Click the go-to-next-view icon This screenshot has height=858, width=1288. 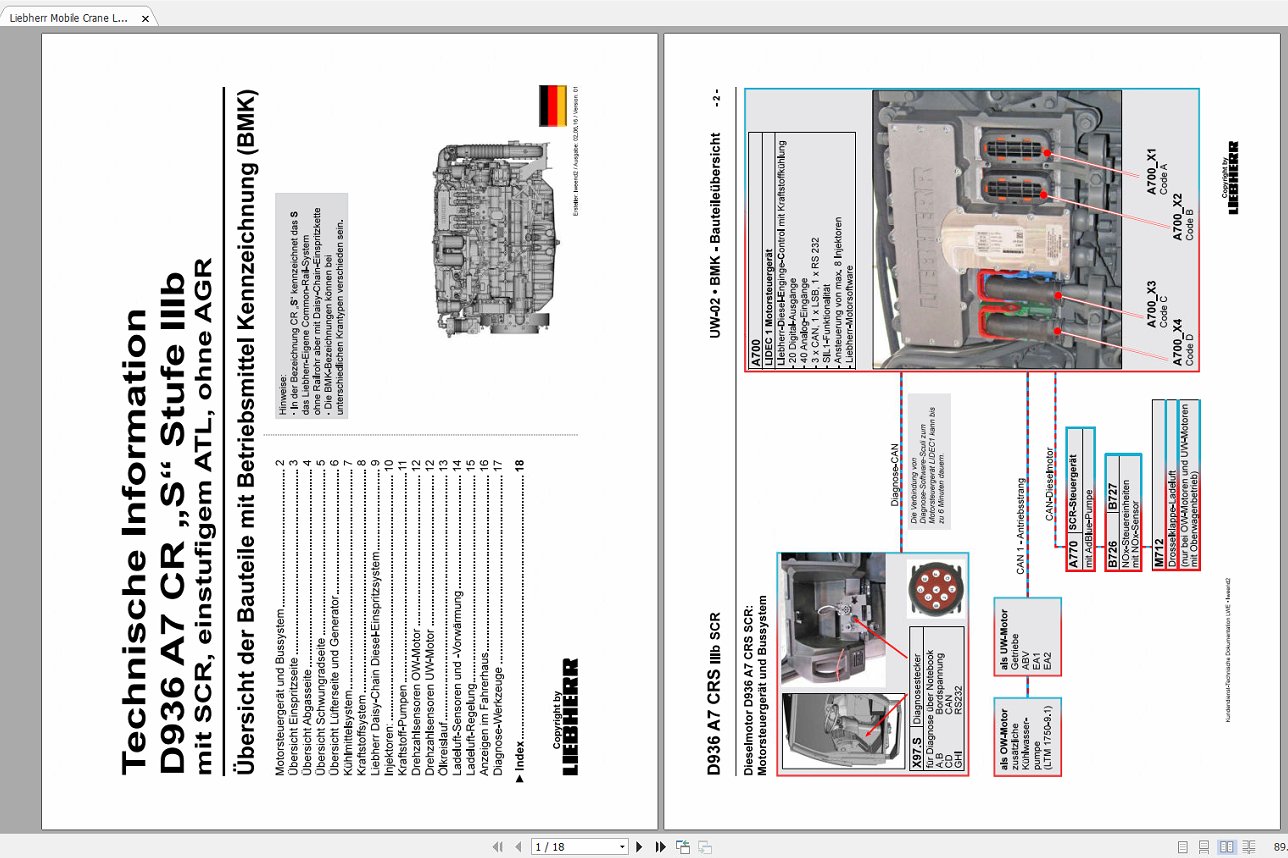coord(705,846)
